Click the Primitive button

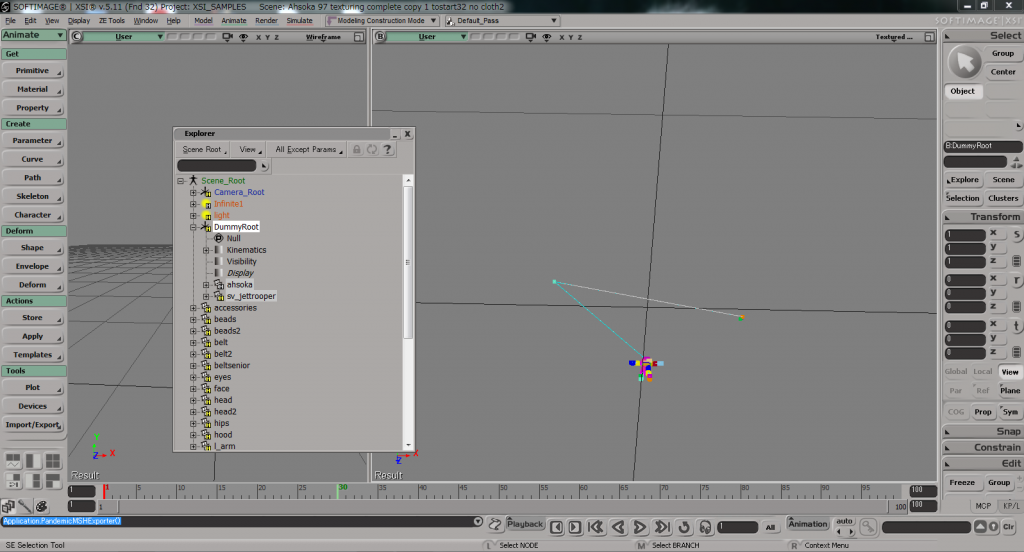pos(33,71)
